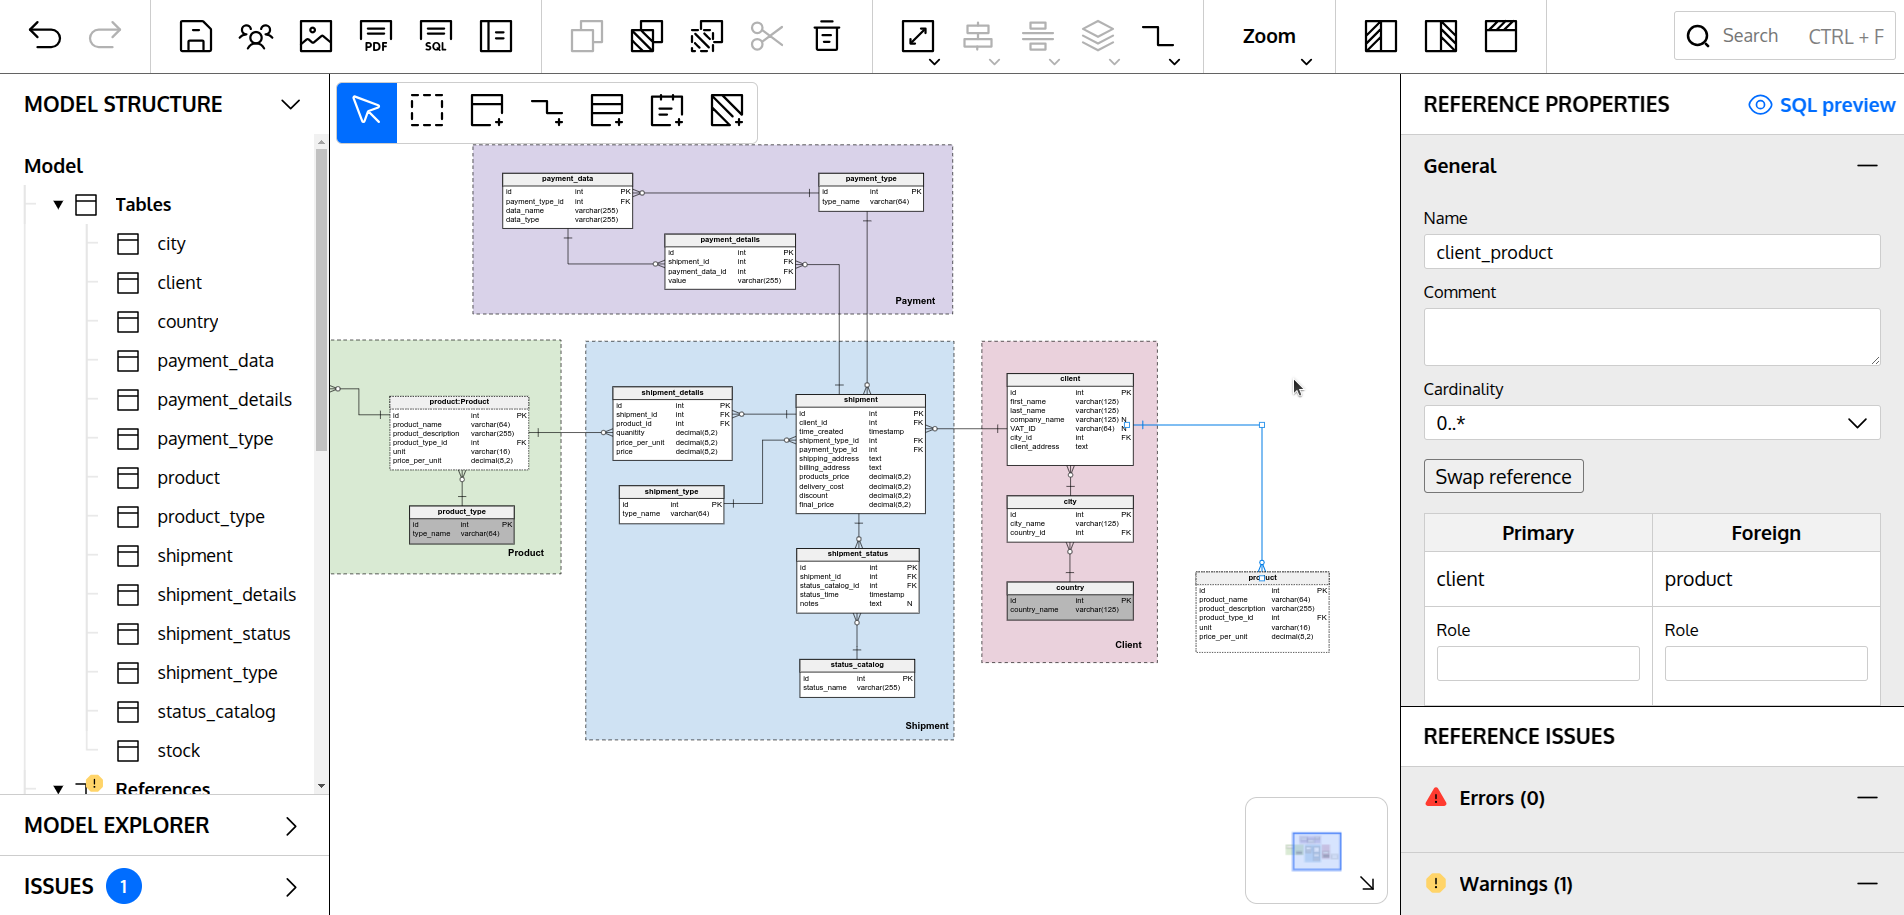The image size is (1904, 915).
Task: Export diagram as image icon
Action: click(x=316, y=36)
